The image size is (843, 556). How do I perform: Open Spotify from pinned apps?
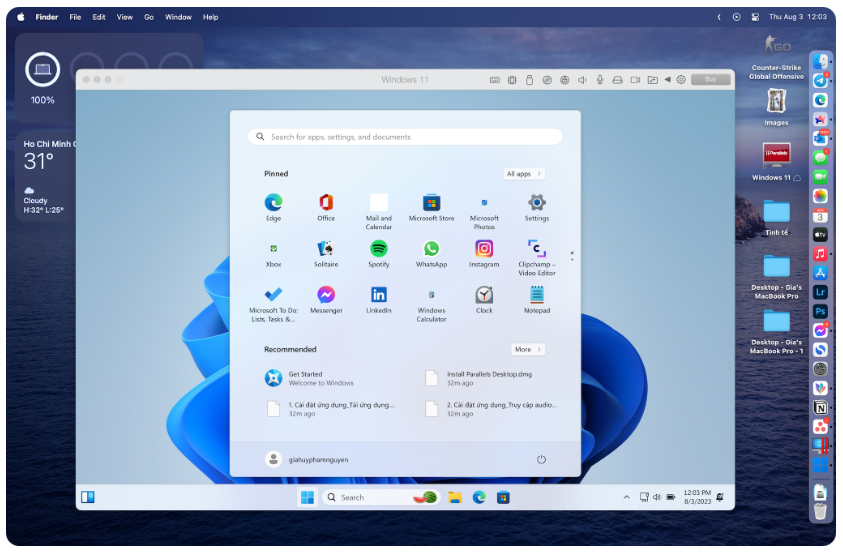[x=379, y=249]
